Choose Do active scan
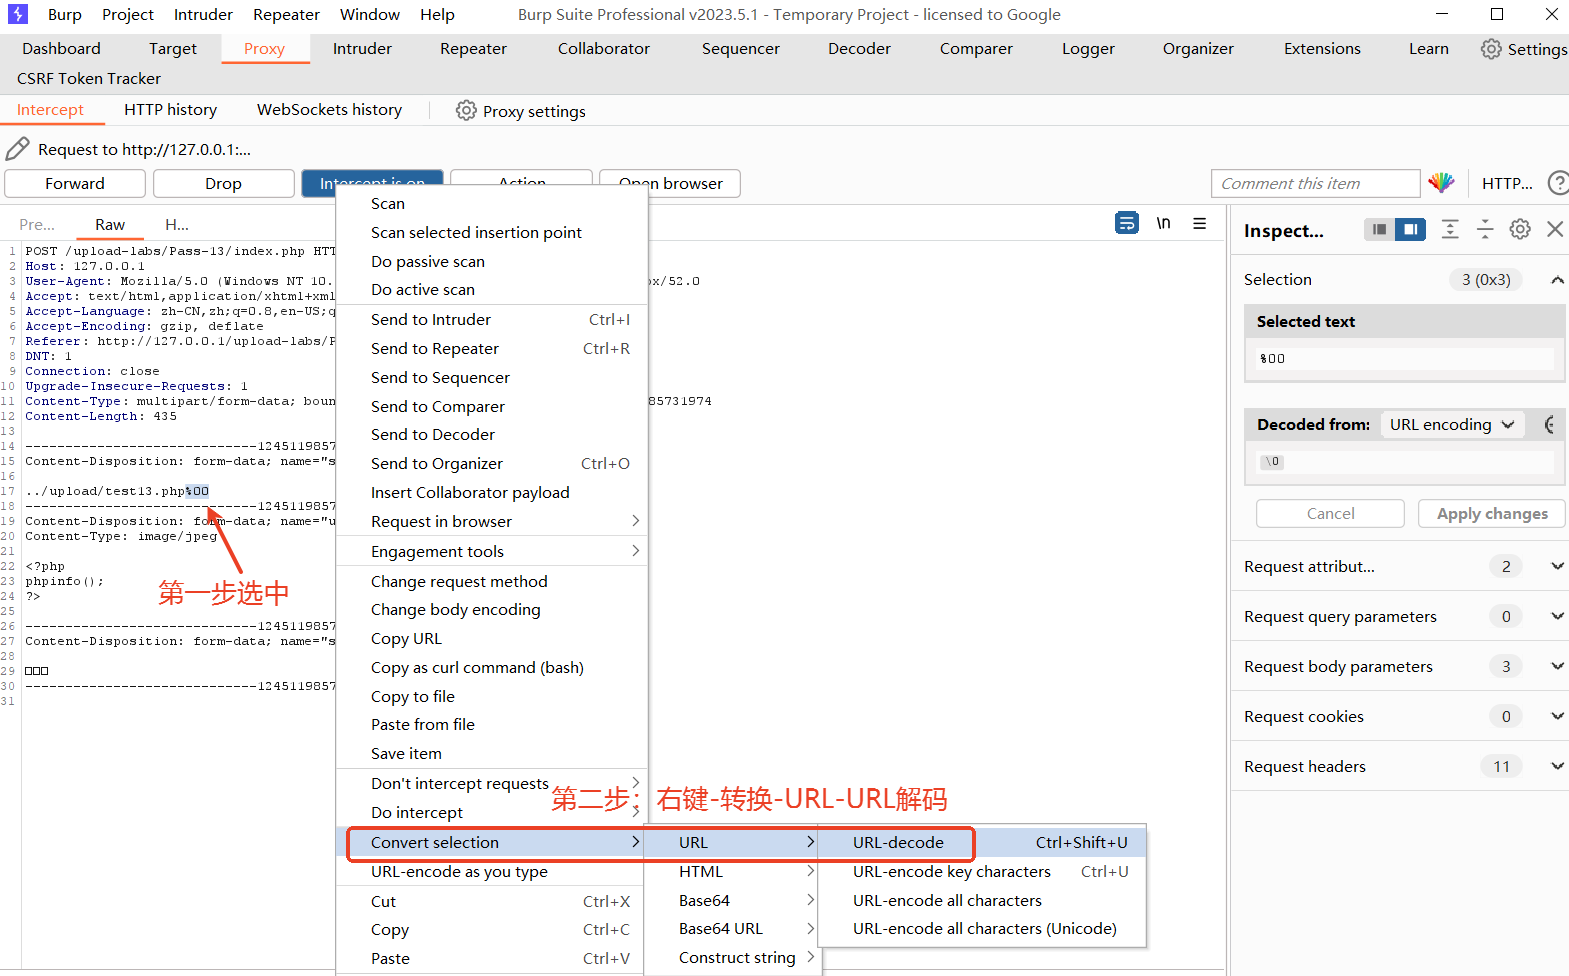Image resolution: width=1569 pixels, height=976 pixels. 492,289
